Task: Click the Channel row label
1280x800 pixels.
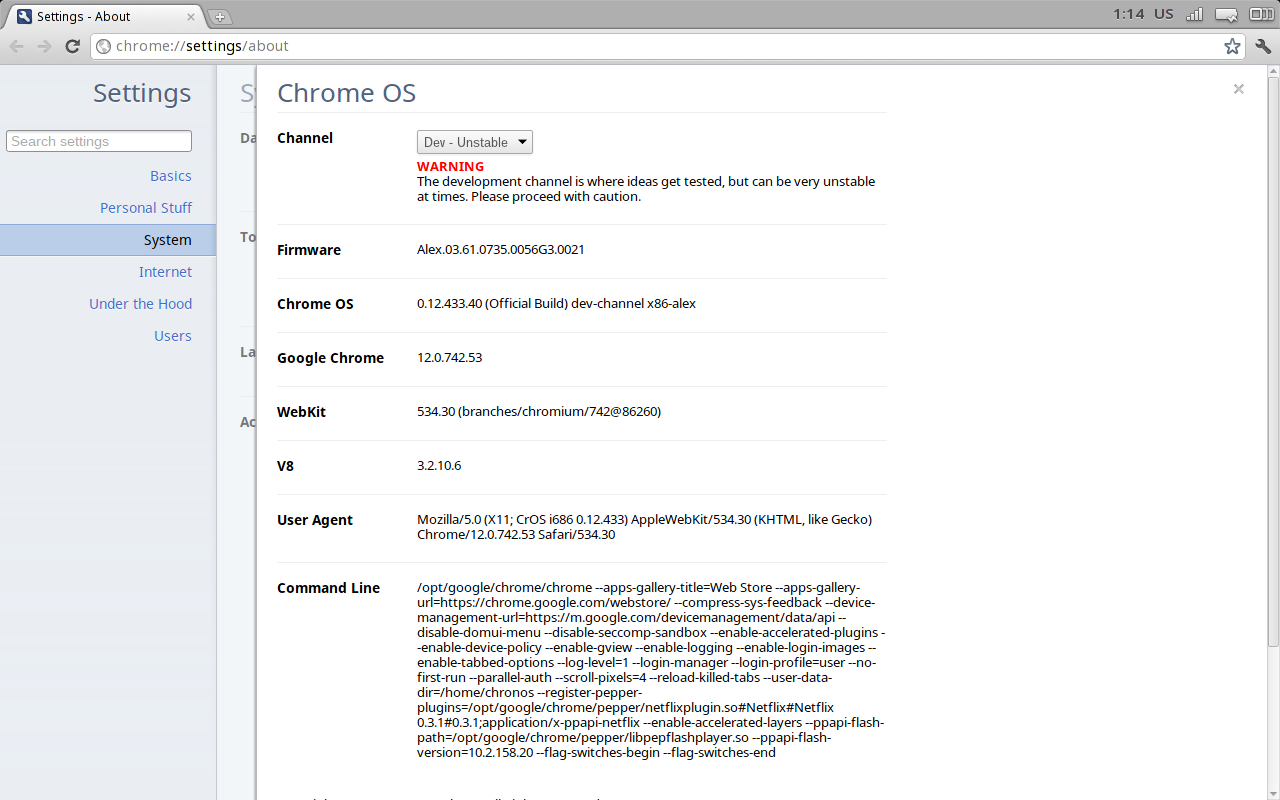Action: tap(305, 138)
